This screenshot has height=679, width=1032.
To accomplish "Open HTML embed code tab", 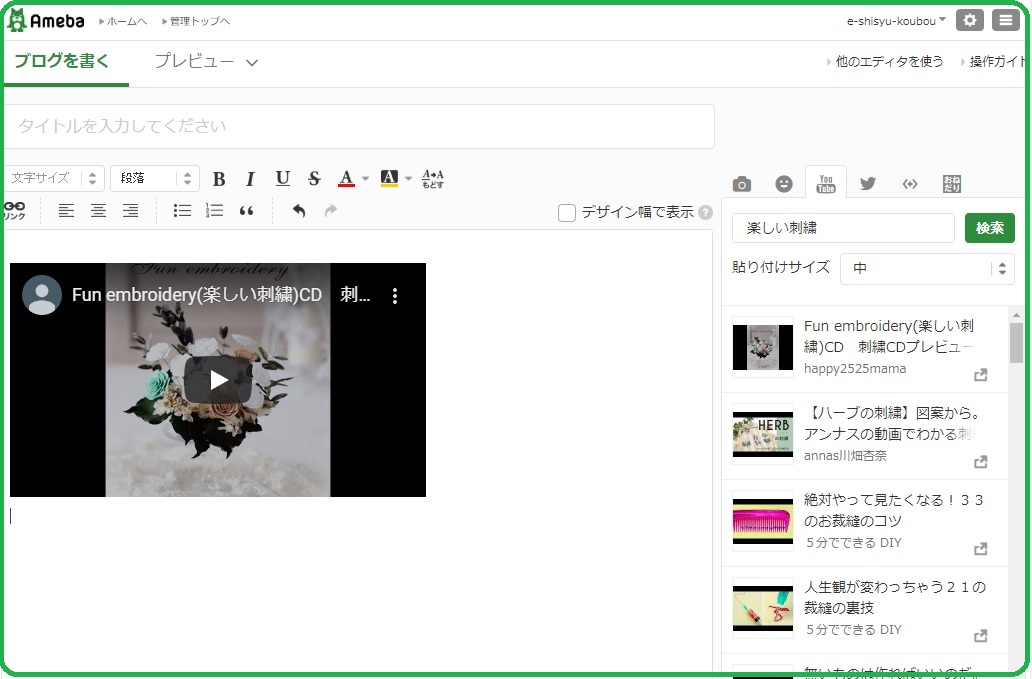I will pos(910,184).
